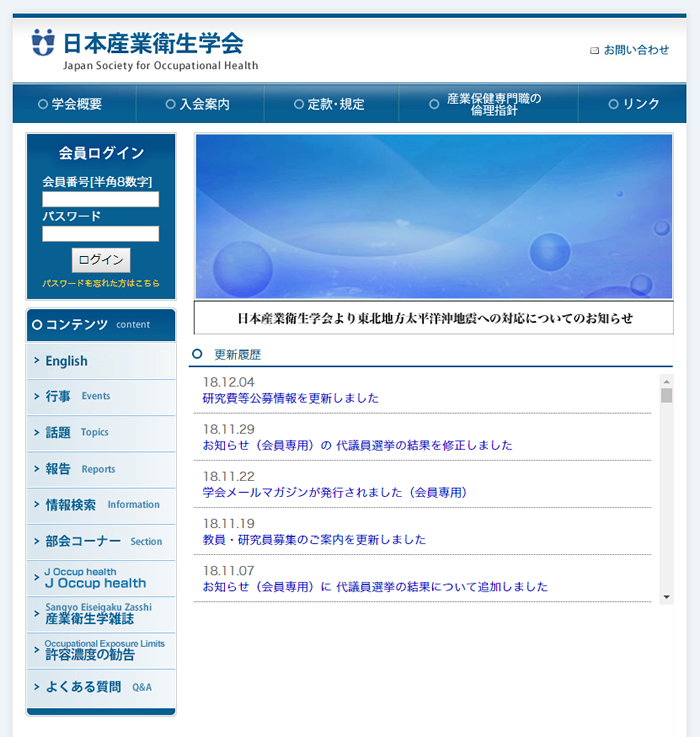Click the 更新履歴 heading text

tap(237, 355)
